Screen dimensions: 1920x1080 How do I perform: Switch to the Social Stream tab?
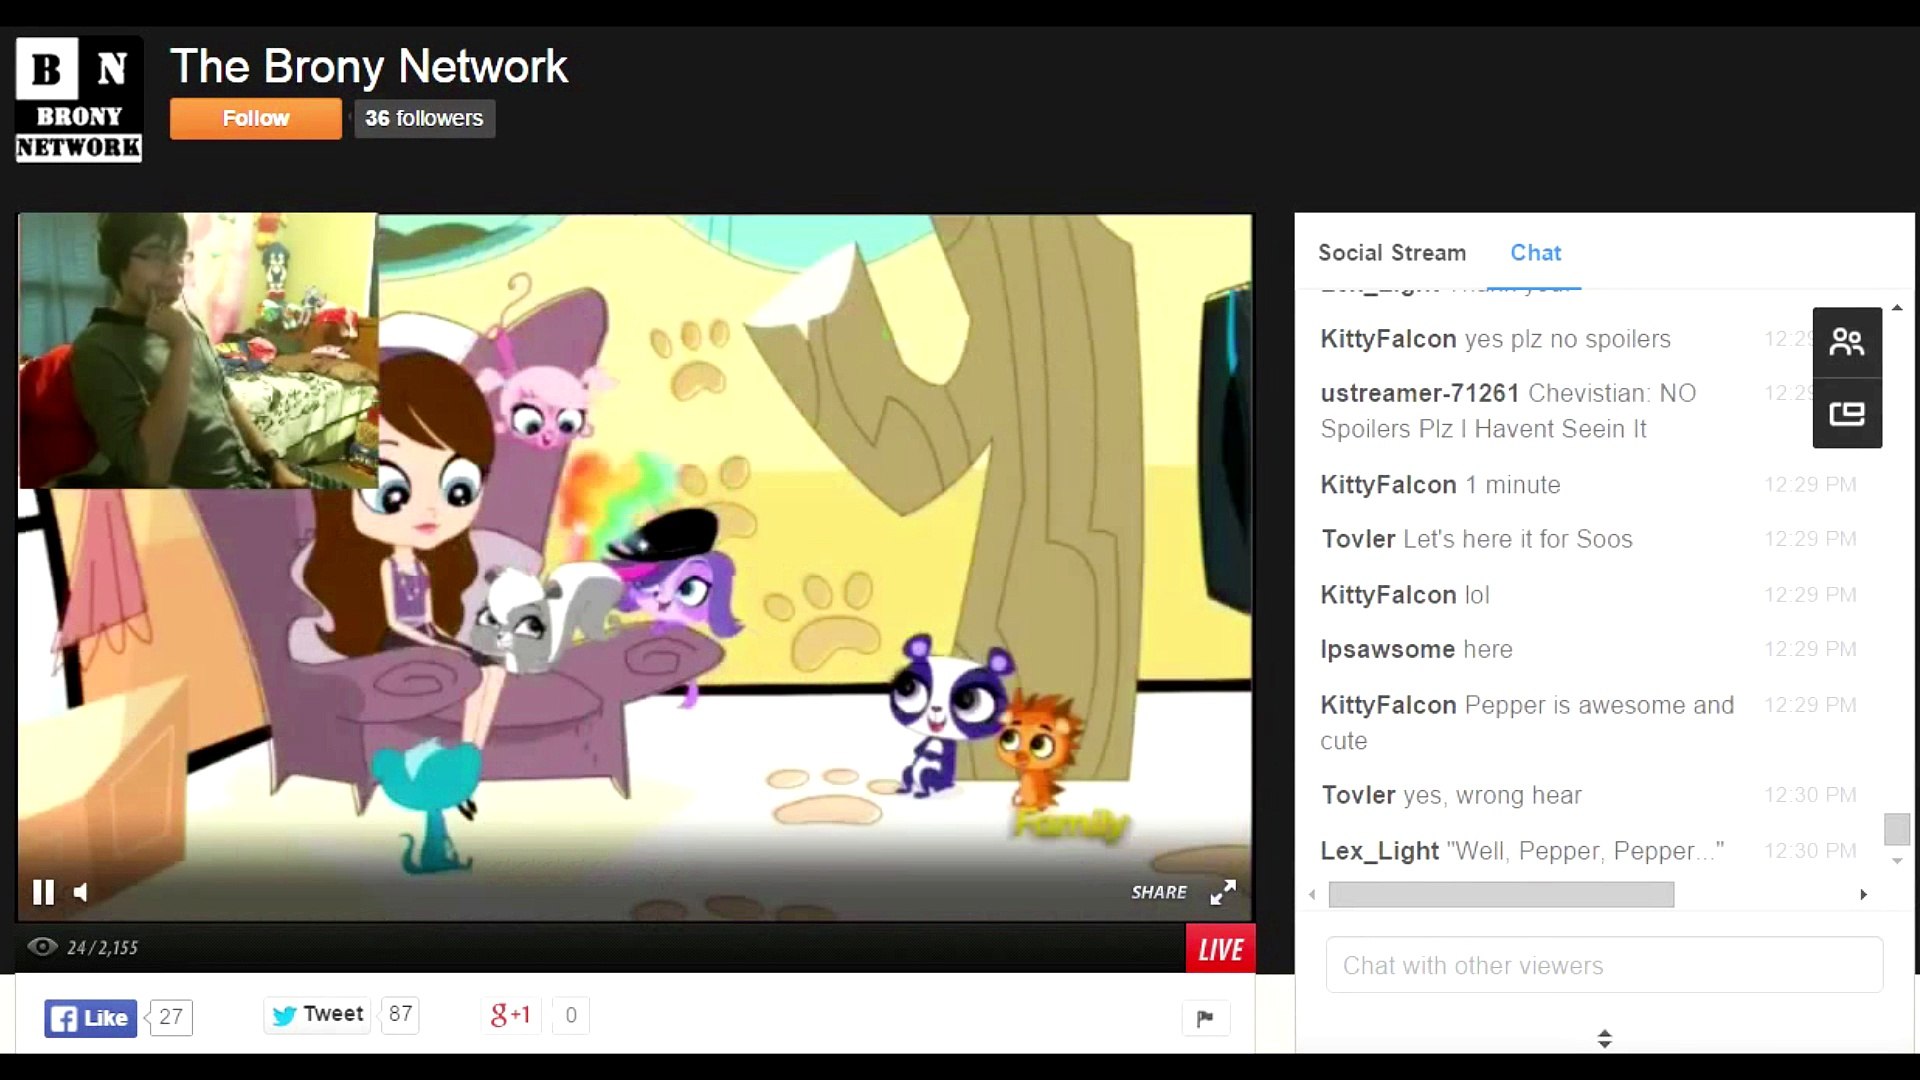[x=1392, y=253]
